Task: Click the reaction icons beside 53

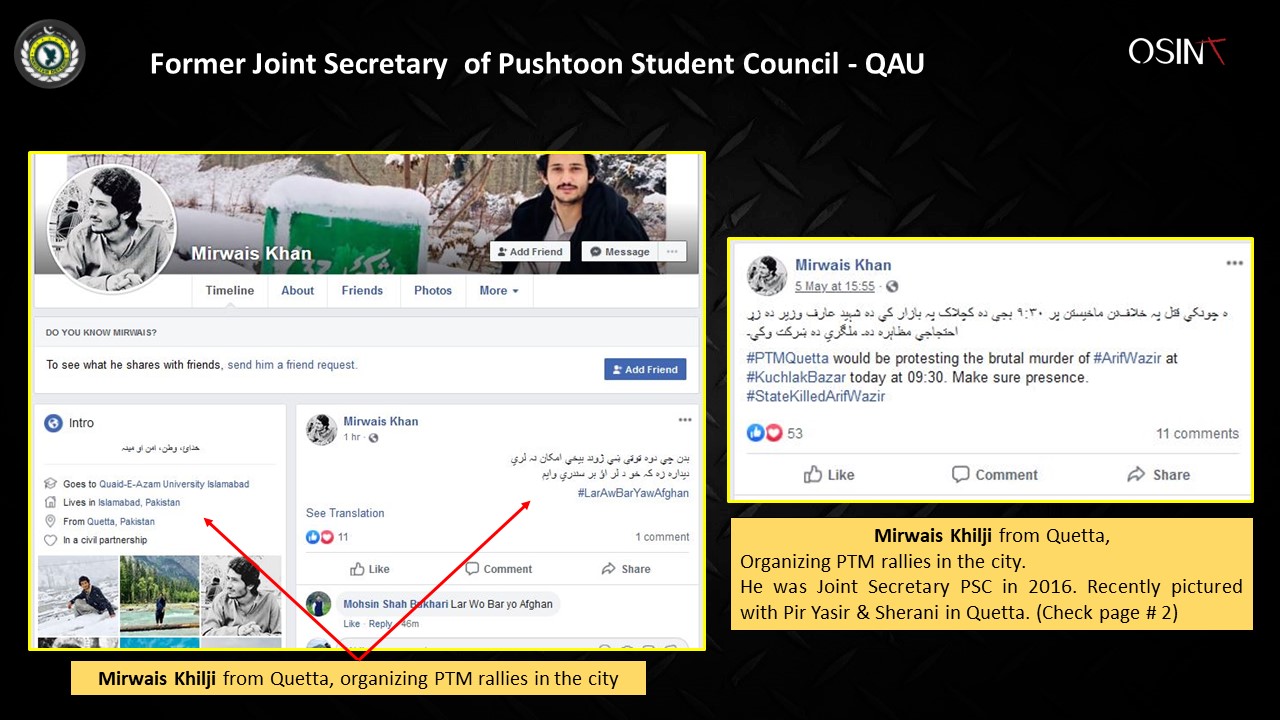Action: click(x=764, y=433)
